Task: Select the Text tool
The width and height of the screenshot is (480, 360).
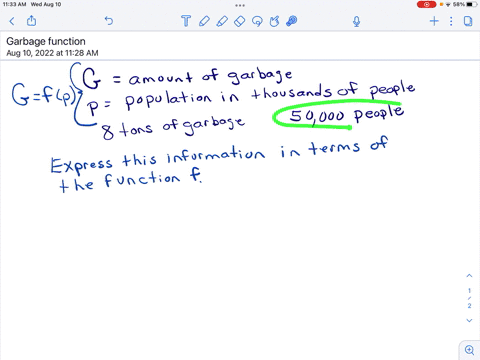Action: (x=186, y=21)
